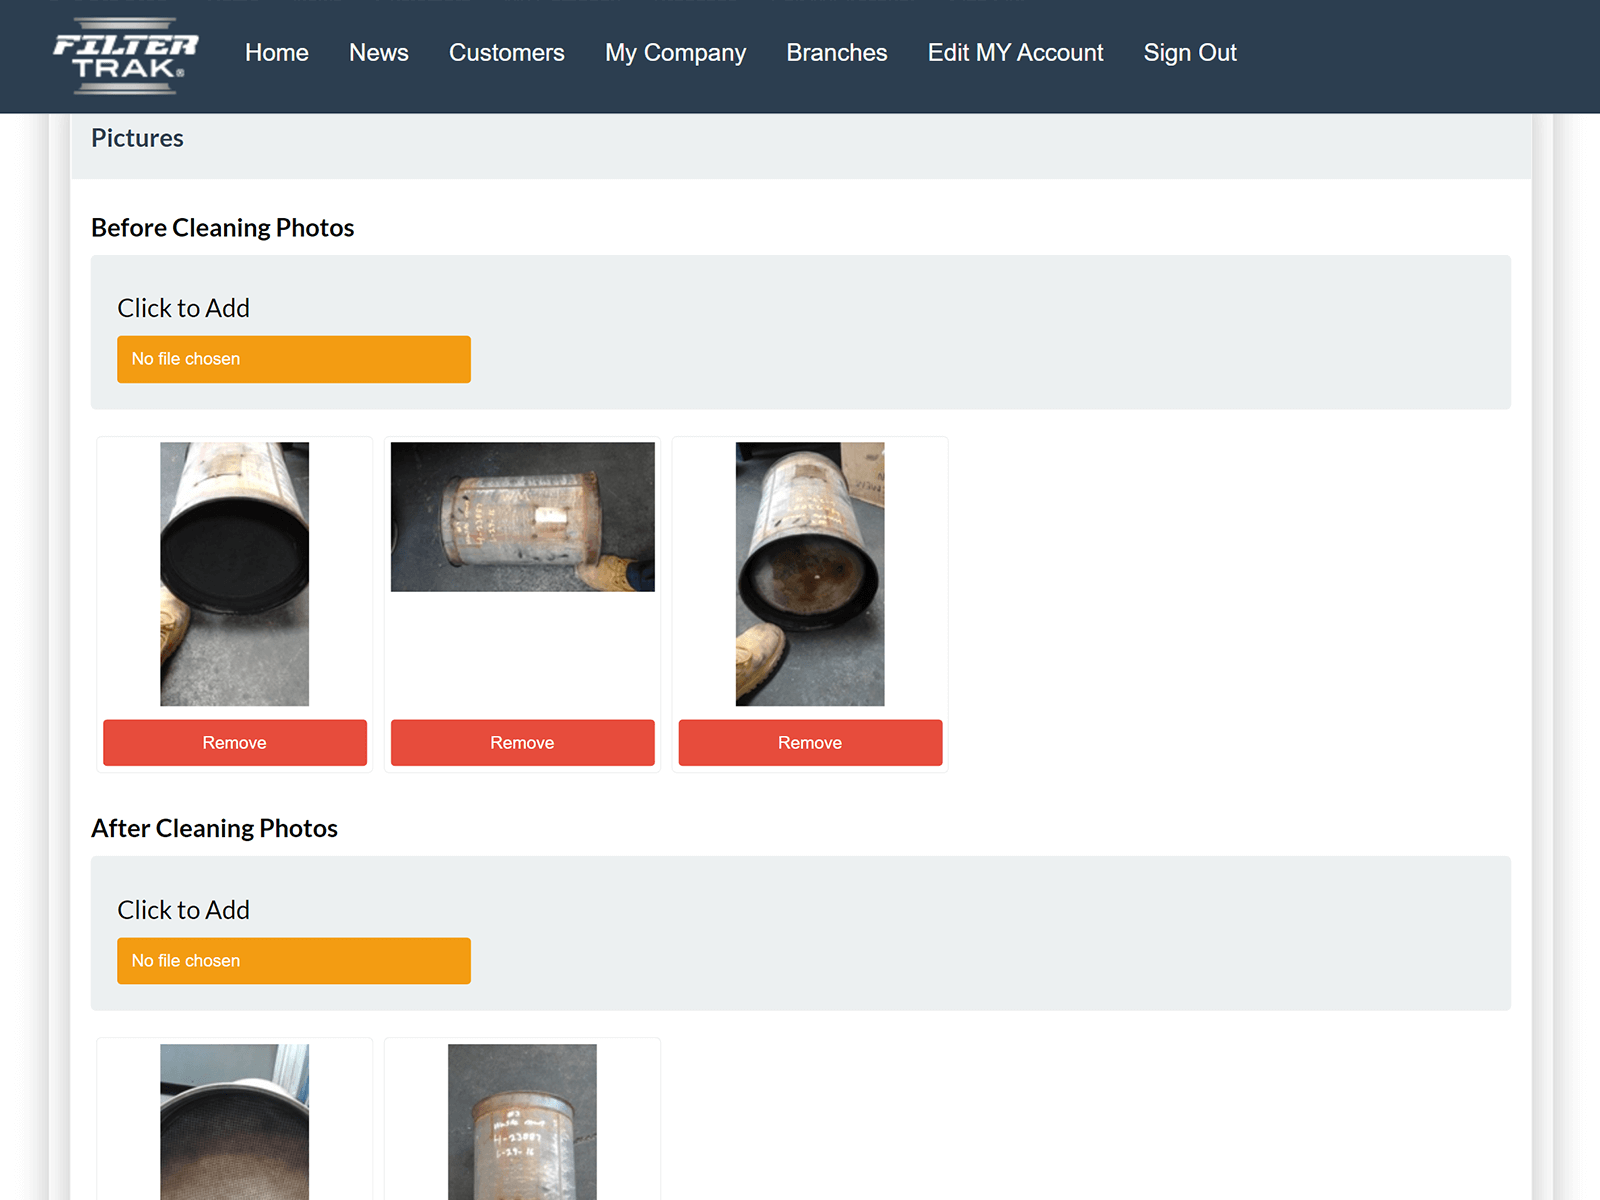The height and width of the screenshot is (1200, 1600).
Task: Open the Branches page
Action: point(837,53)
